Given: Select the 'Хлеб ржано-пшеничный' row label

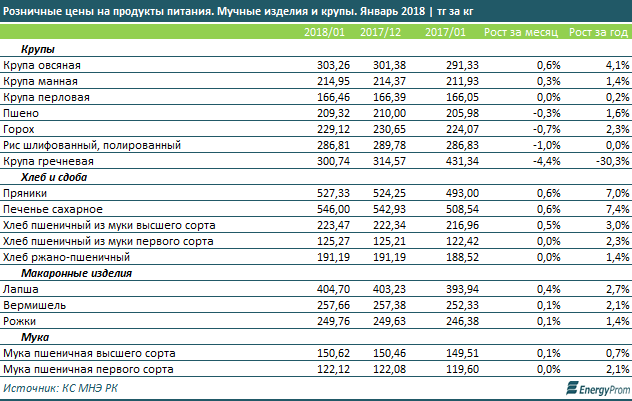Looking at the screenshot, I should (x=69, y=257).
